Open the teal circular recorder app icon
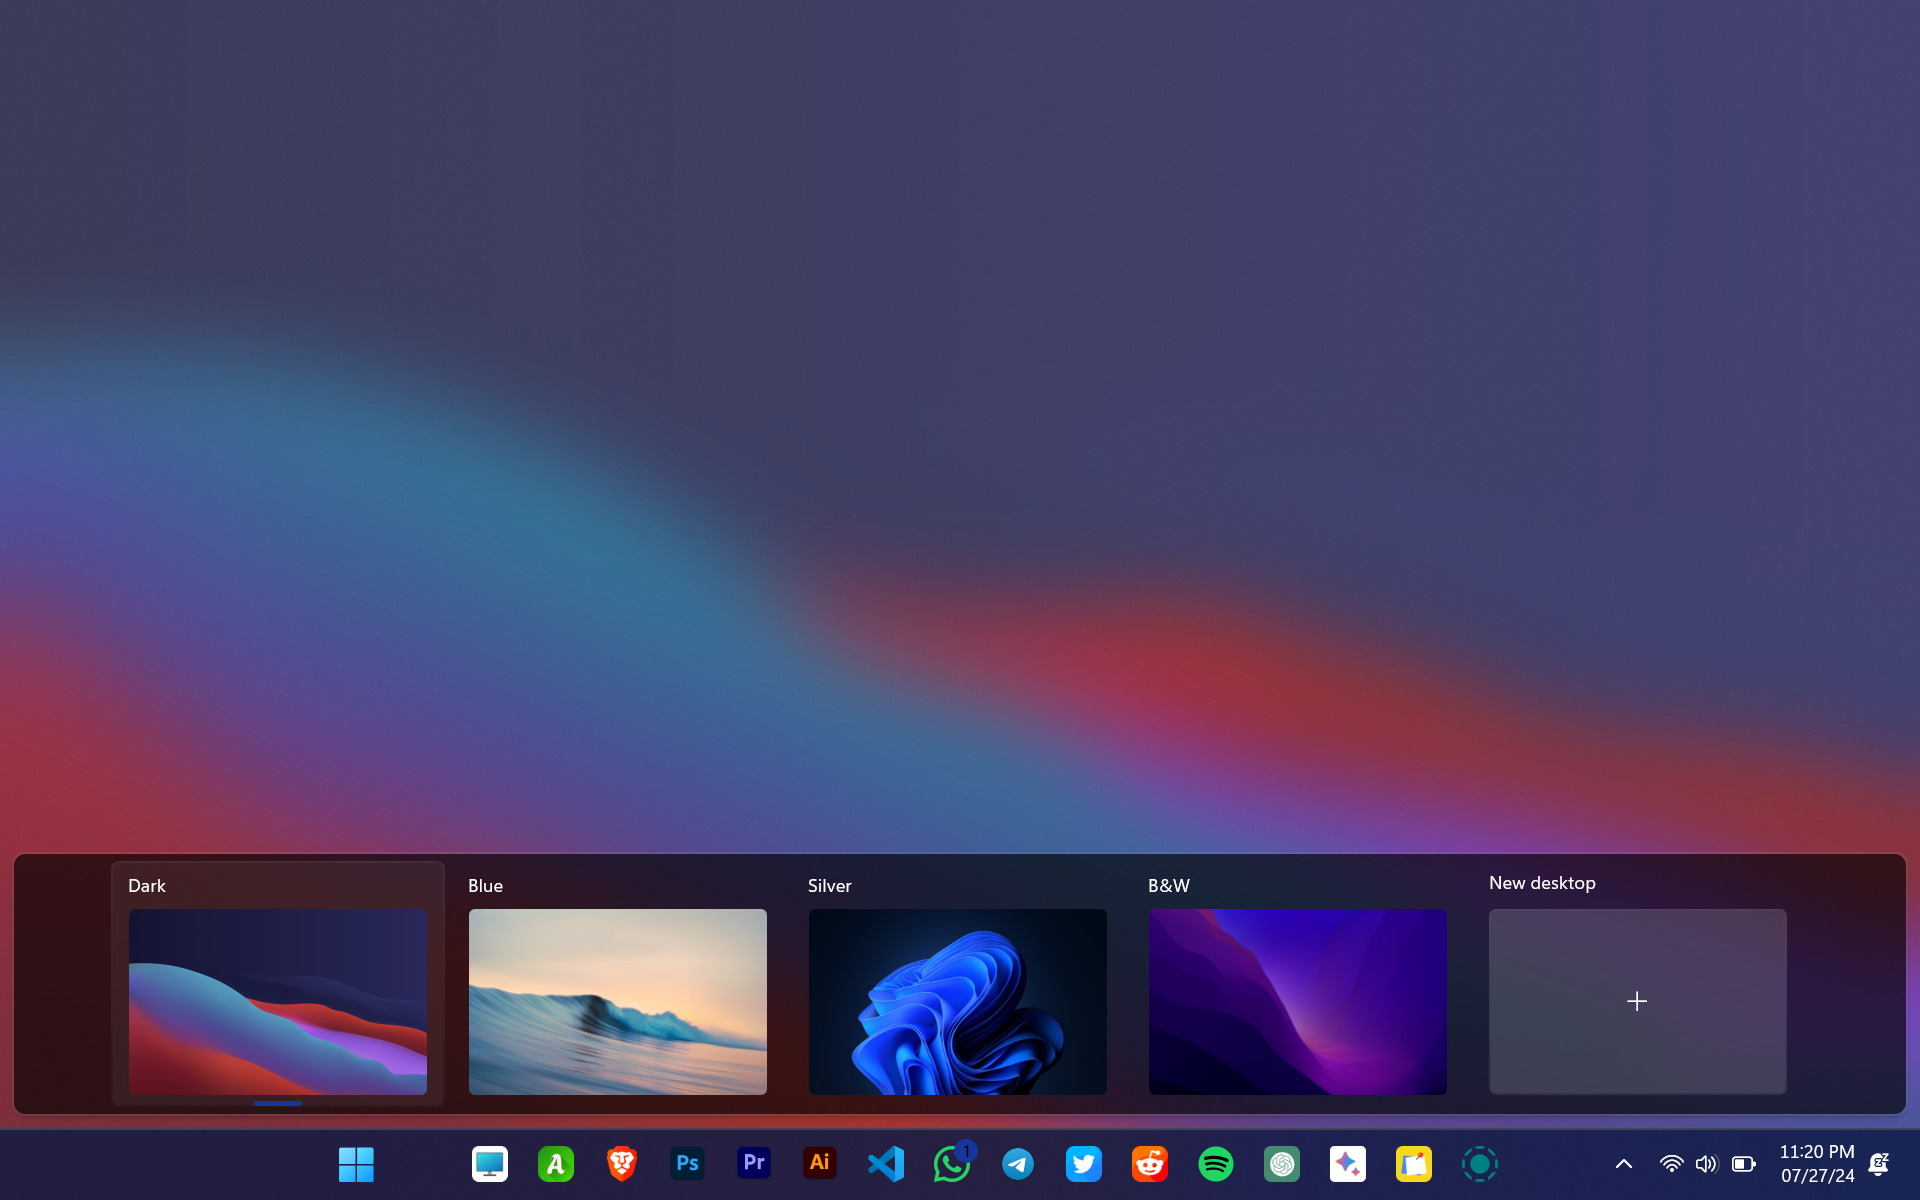This screenshot has height=1200, width=1920. click(x=1480, y=1164)
